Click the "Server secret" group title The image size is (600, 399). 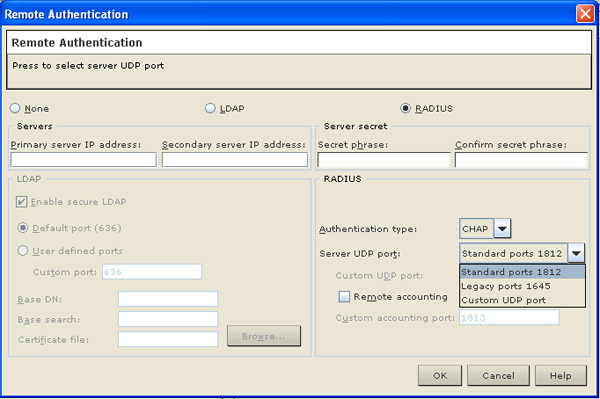(x=355, y=126)
